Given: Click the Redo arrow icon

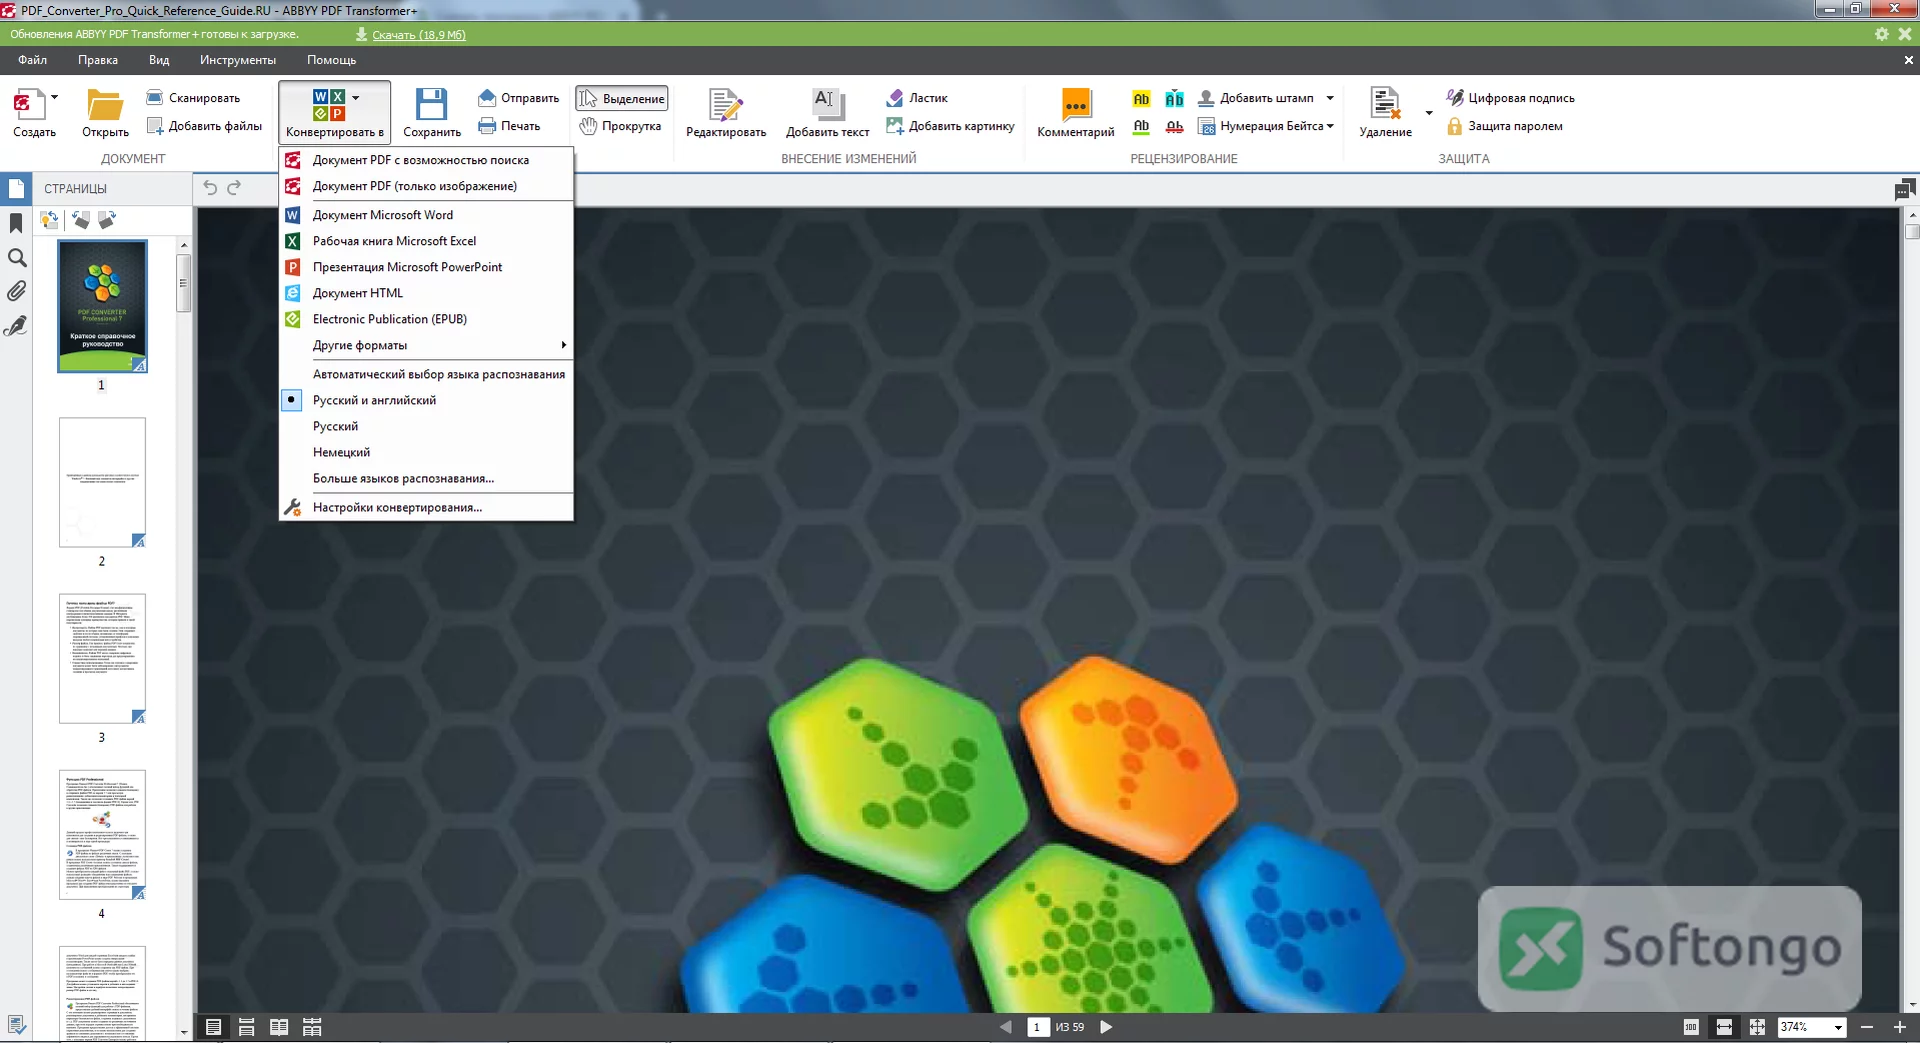Looking at the screenshot, I should pos(234,187).
